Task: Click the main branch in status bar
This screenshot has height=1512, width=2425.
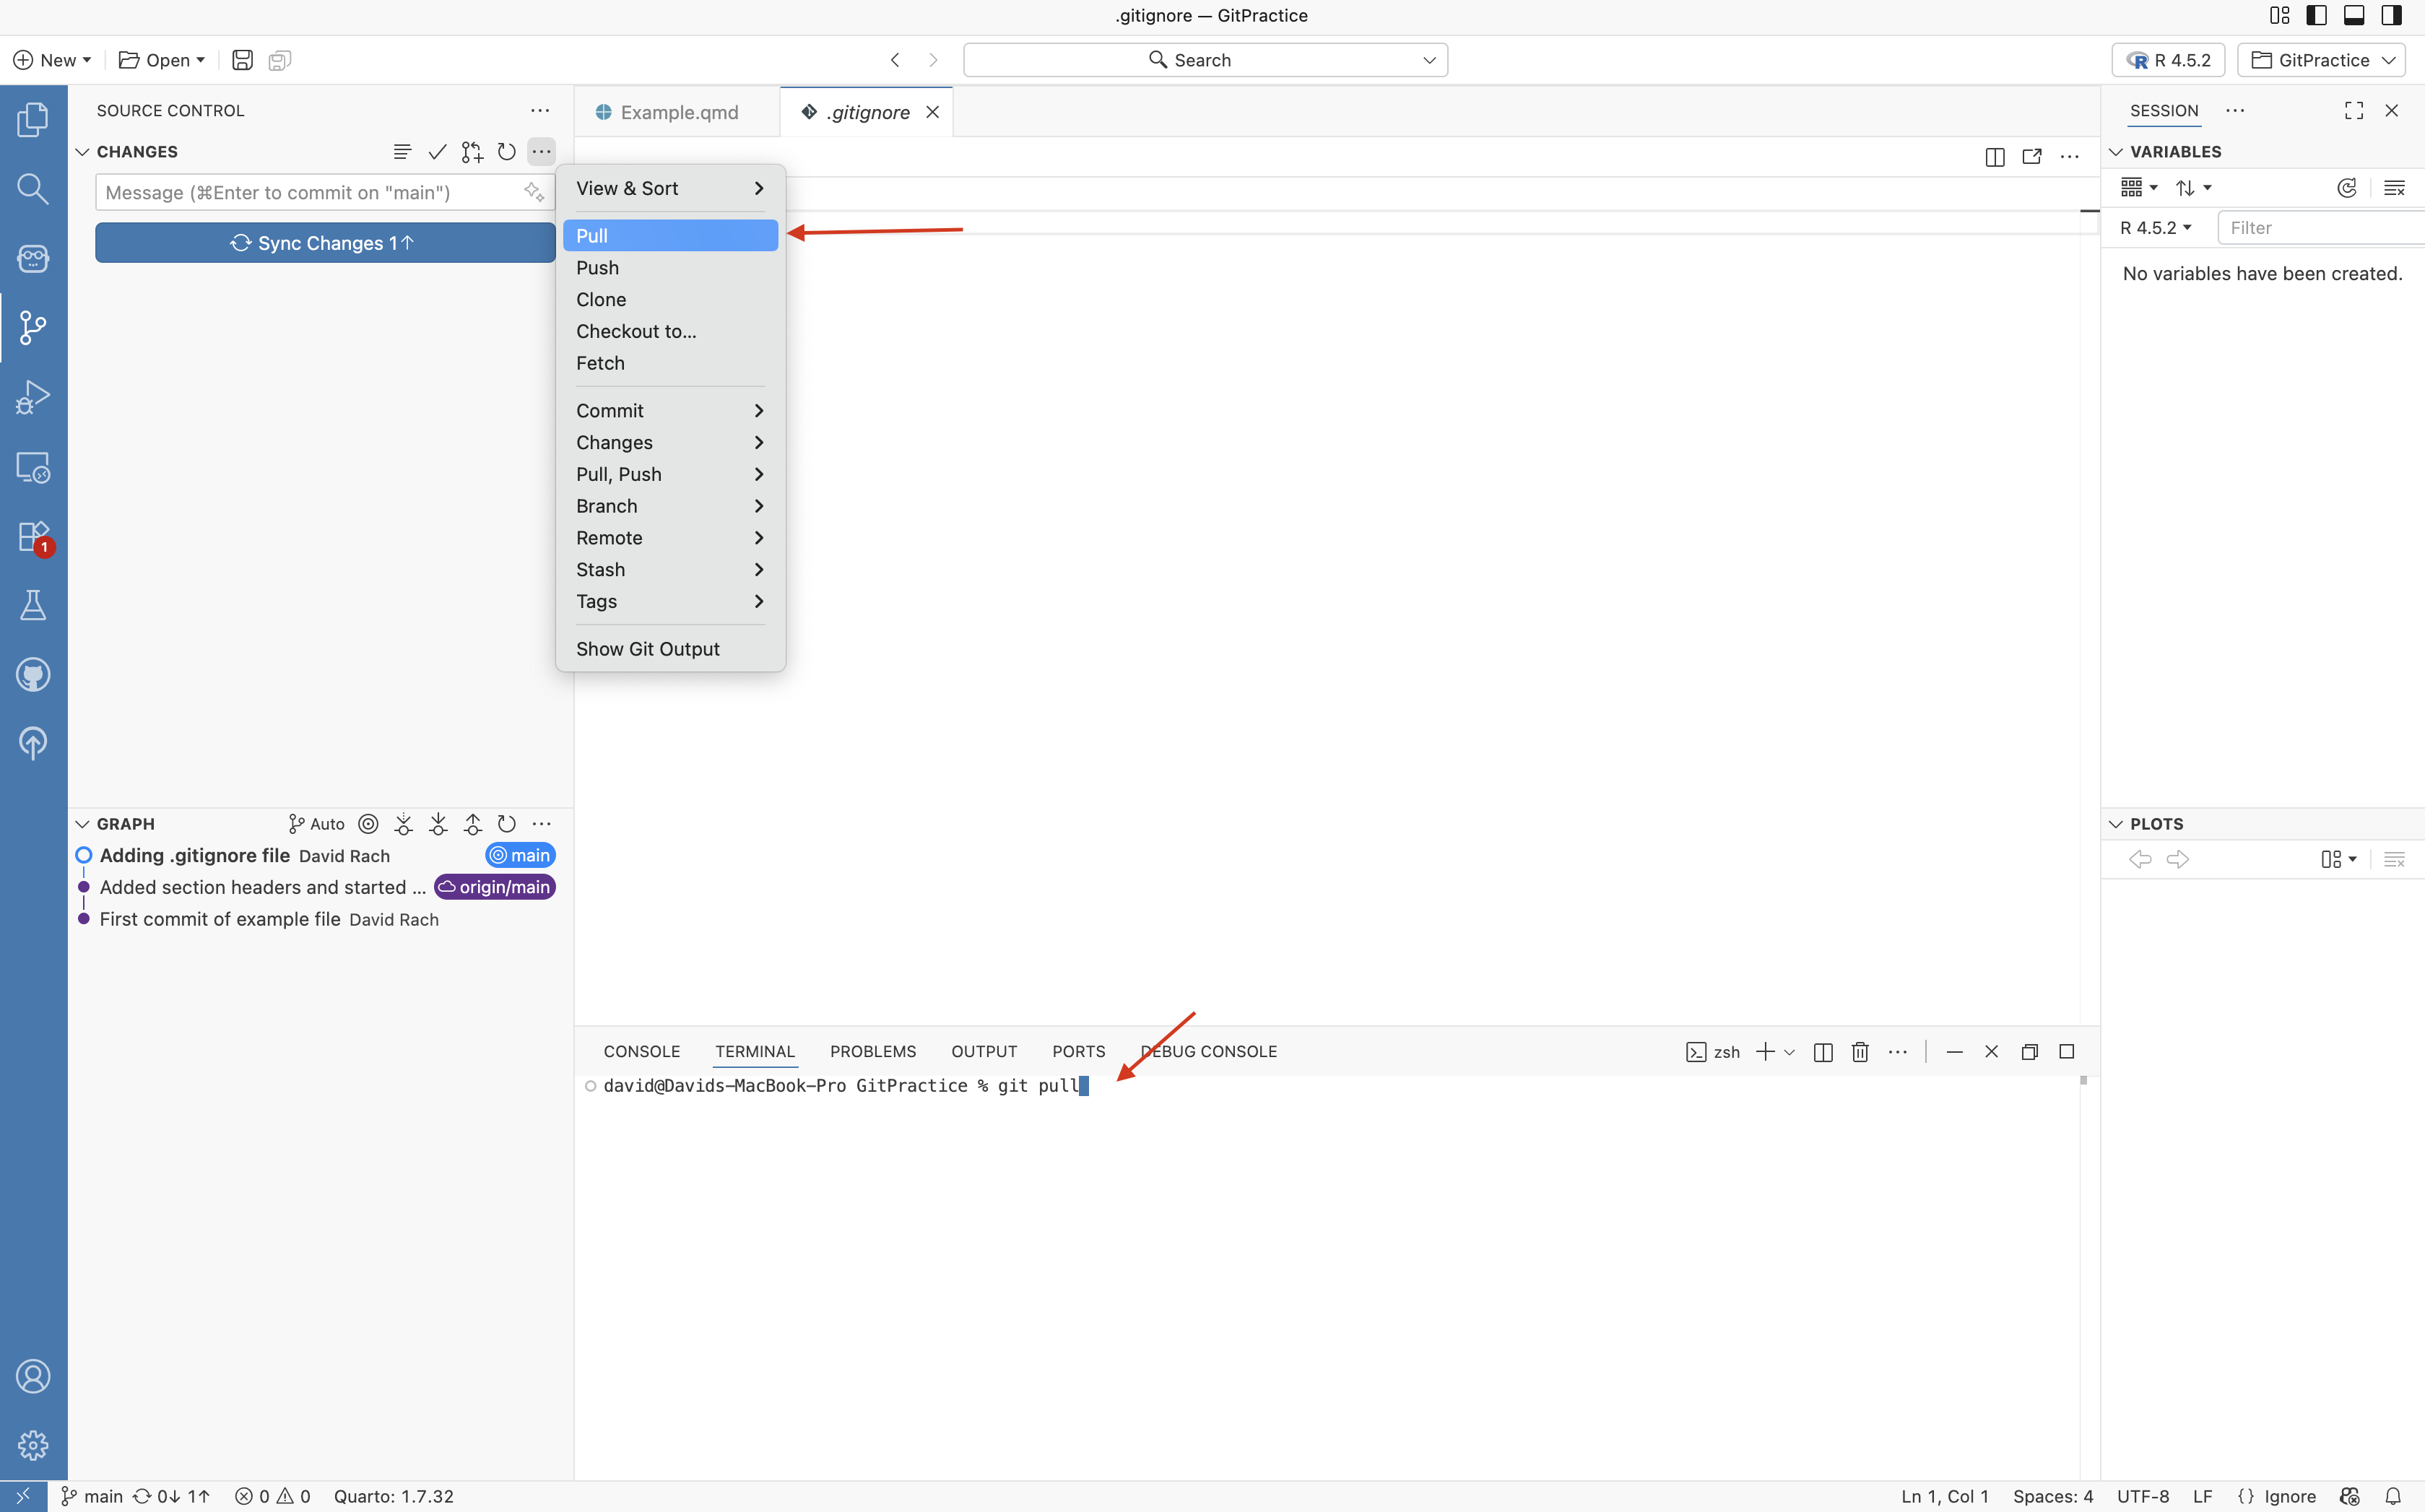Action: (x=93, y=1496)
